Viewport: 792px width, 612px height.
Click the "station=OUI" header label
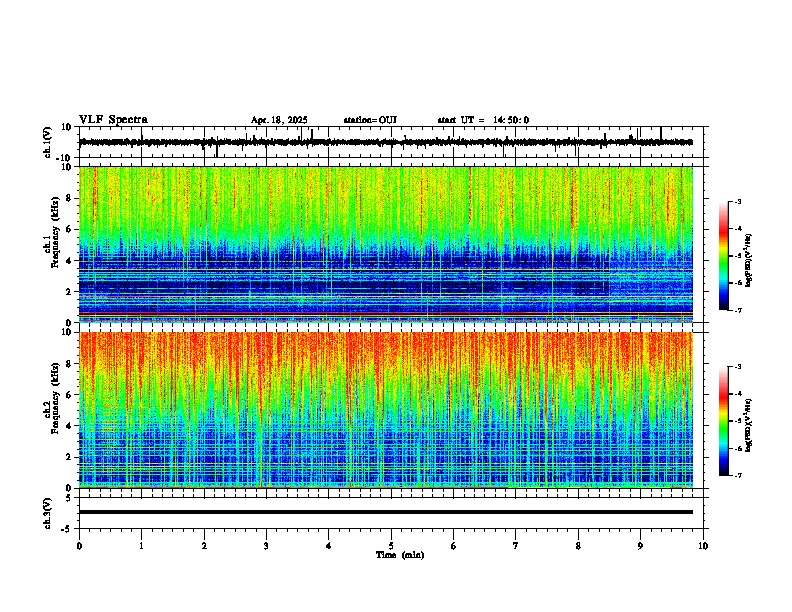(370, 120)
